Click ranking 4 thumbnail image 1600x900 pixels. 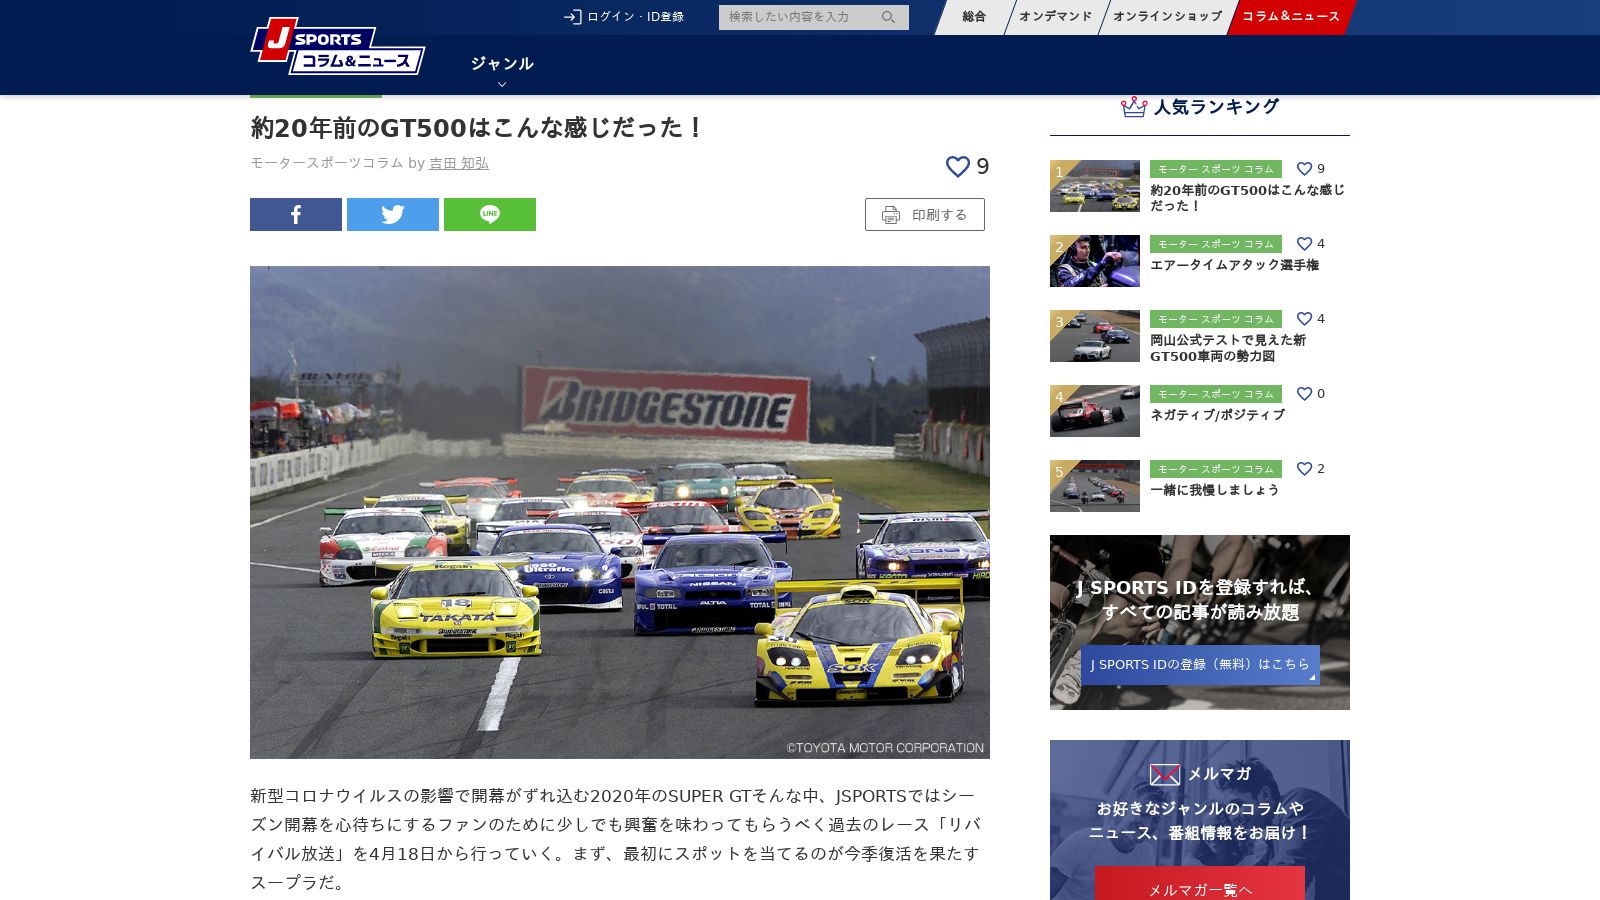1095,411
